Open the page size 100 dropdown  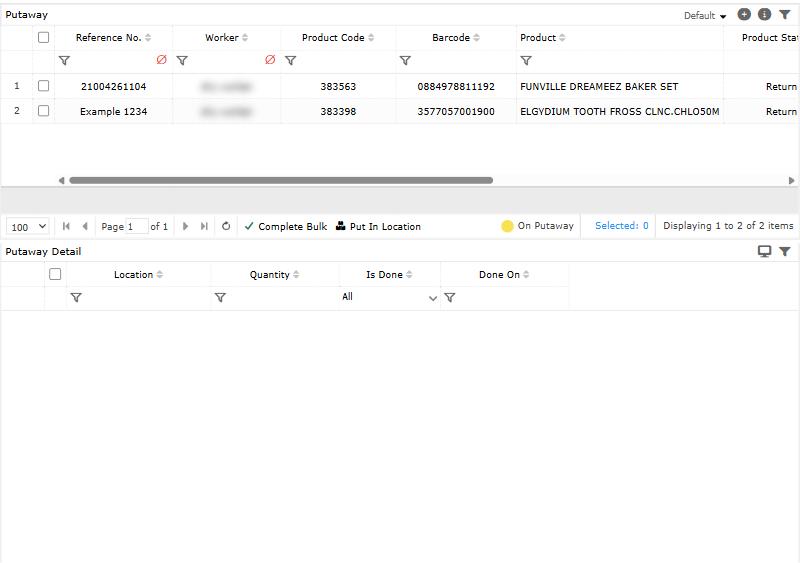(x=28, y=227)
